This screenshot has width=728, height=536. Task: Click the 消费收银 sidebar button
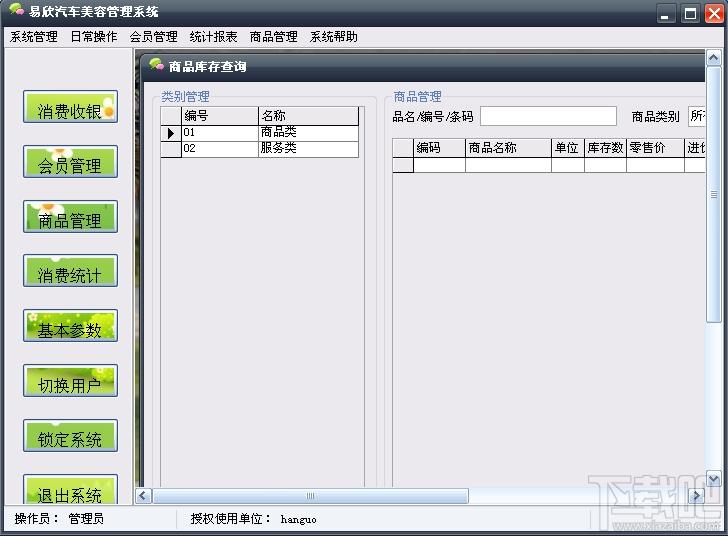coord(70,107)
